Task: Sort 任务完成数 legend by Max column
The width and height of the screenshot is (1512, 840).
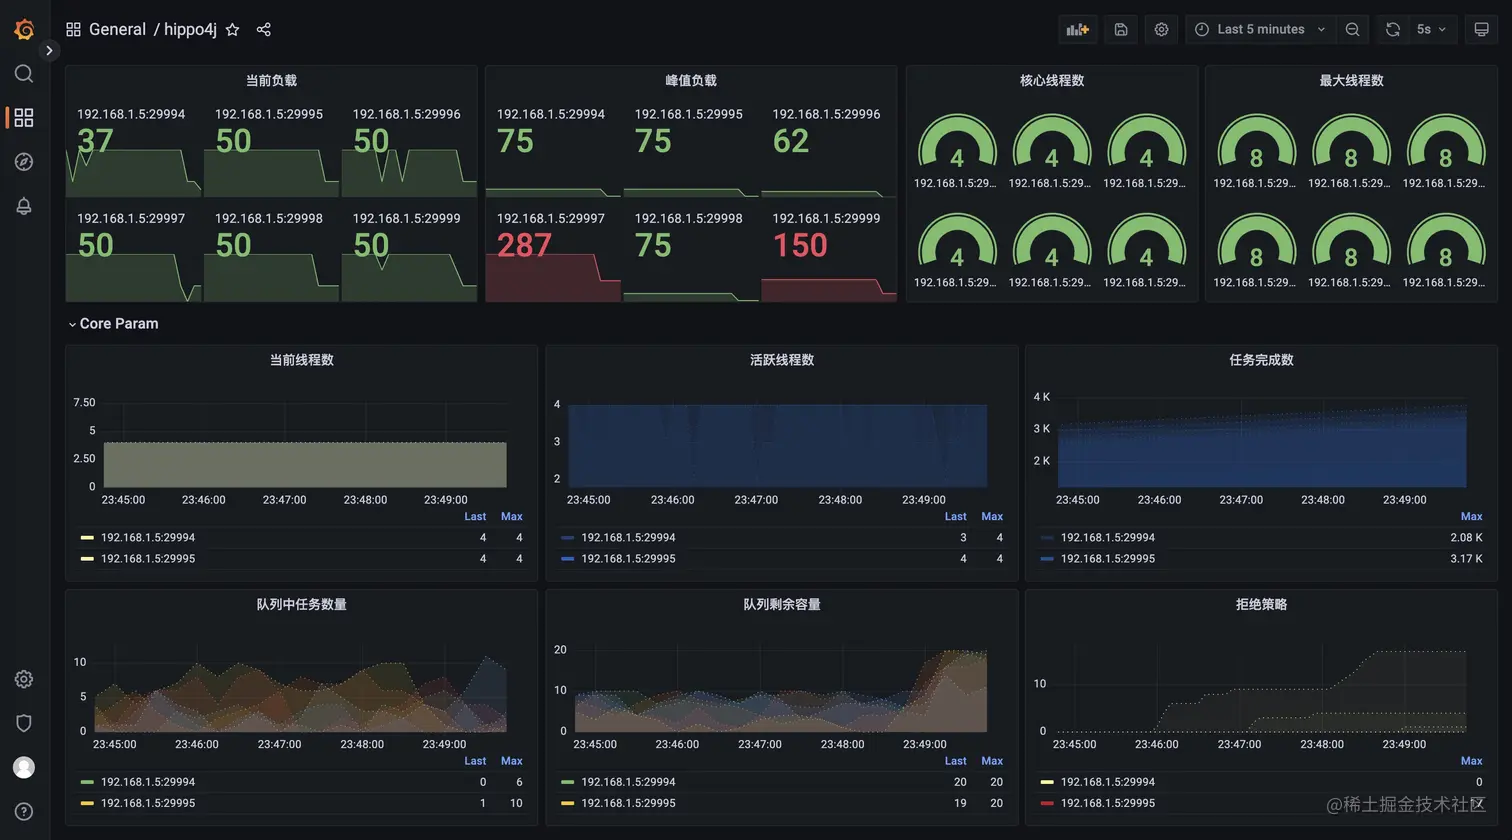Action: coord(1471,516)
